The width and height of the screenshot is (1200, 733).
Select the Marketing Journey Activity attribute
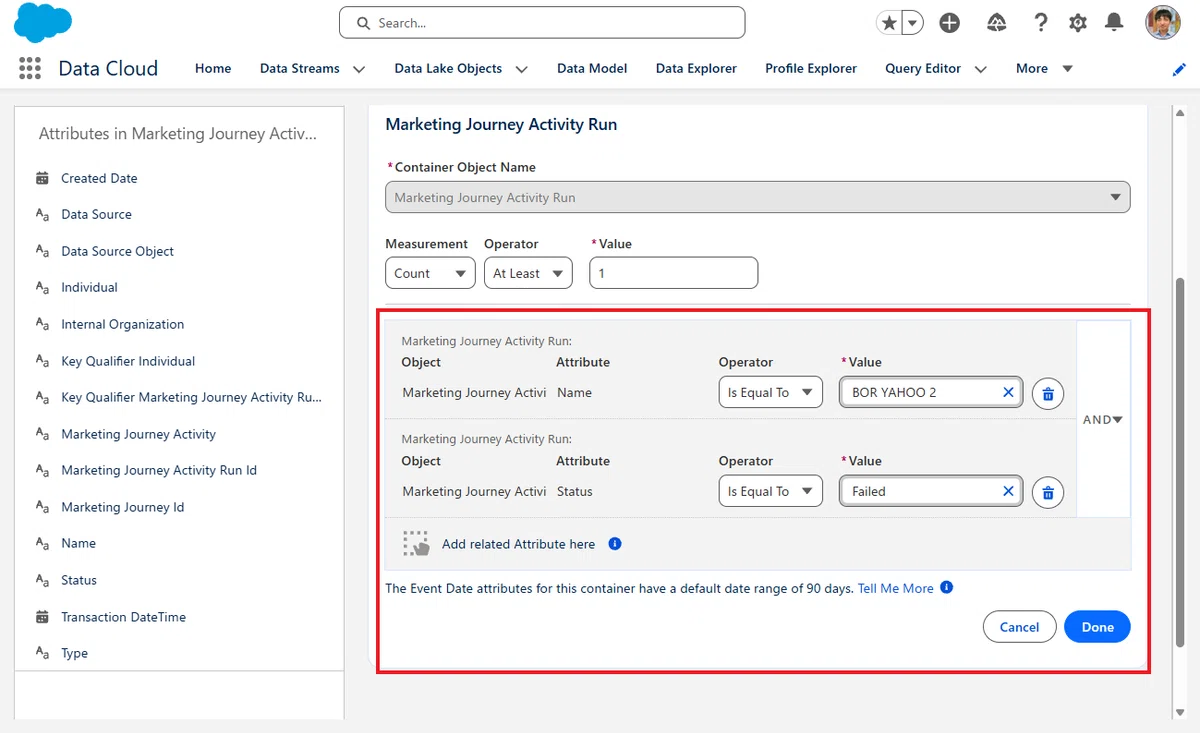[138, 434]
